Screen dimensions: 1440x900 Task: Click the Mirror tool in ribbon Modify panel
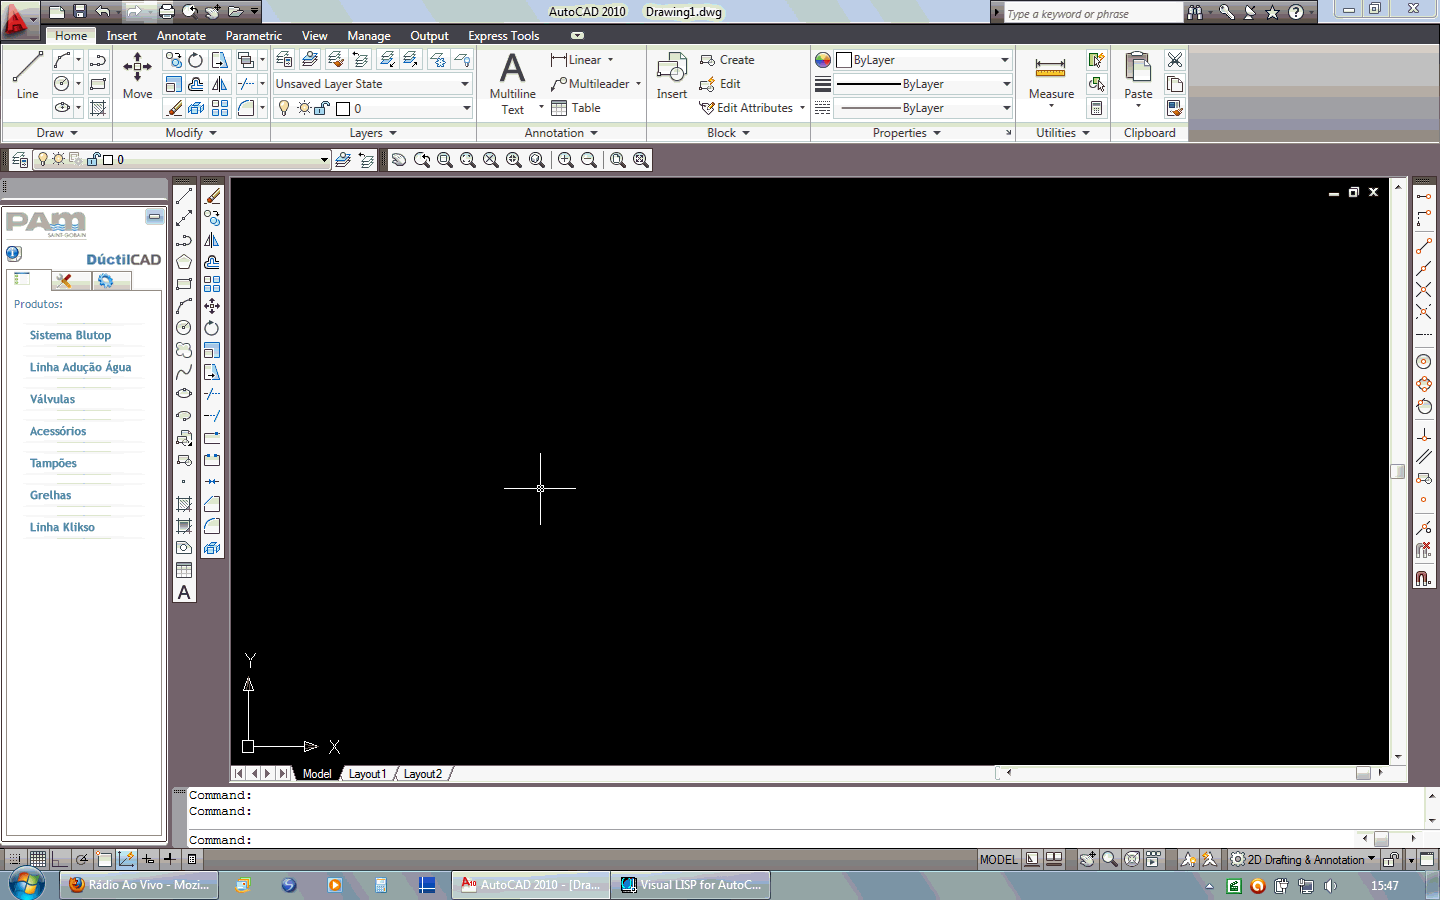click(x=220, y=84)
